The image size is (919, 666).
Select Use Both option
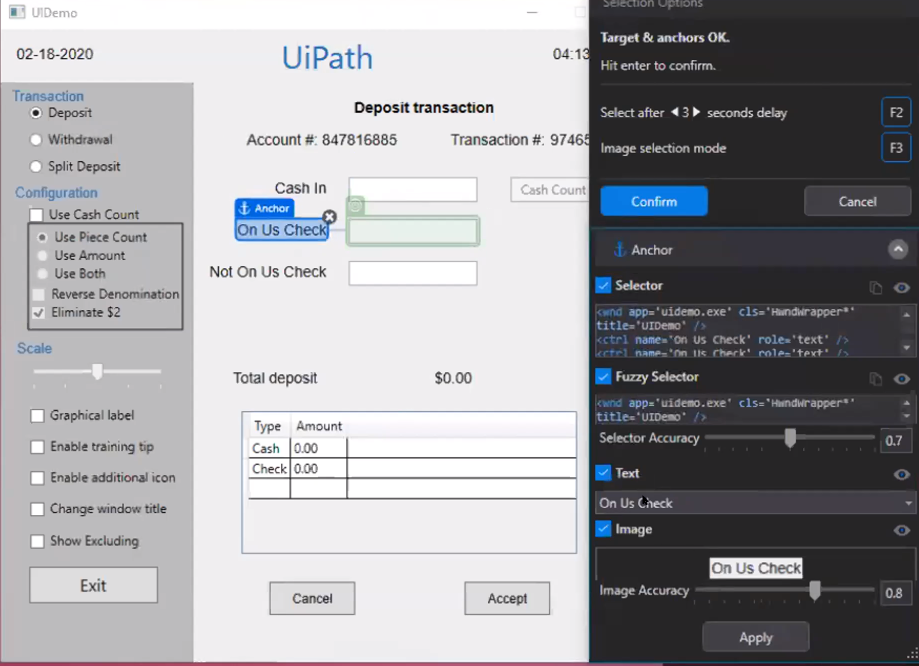click(x=42, y=274)
